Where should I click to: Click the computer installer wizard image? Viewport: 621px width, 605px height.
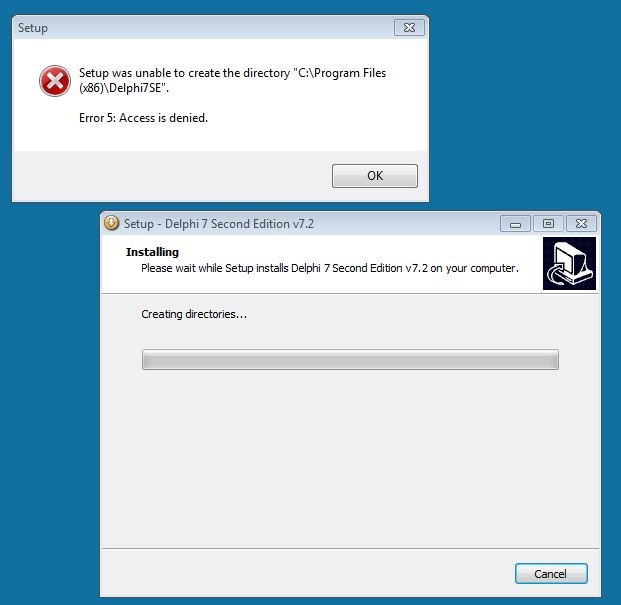[x=569, y=264]
